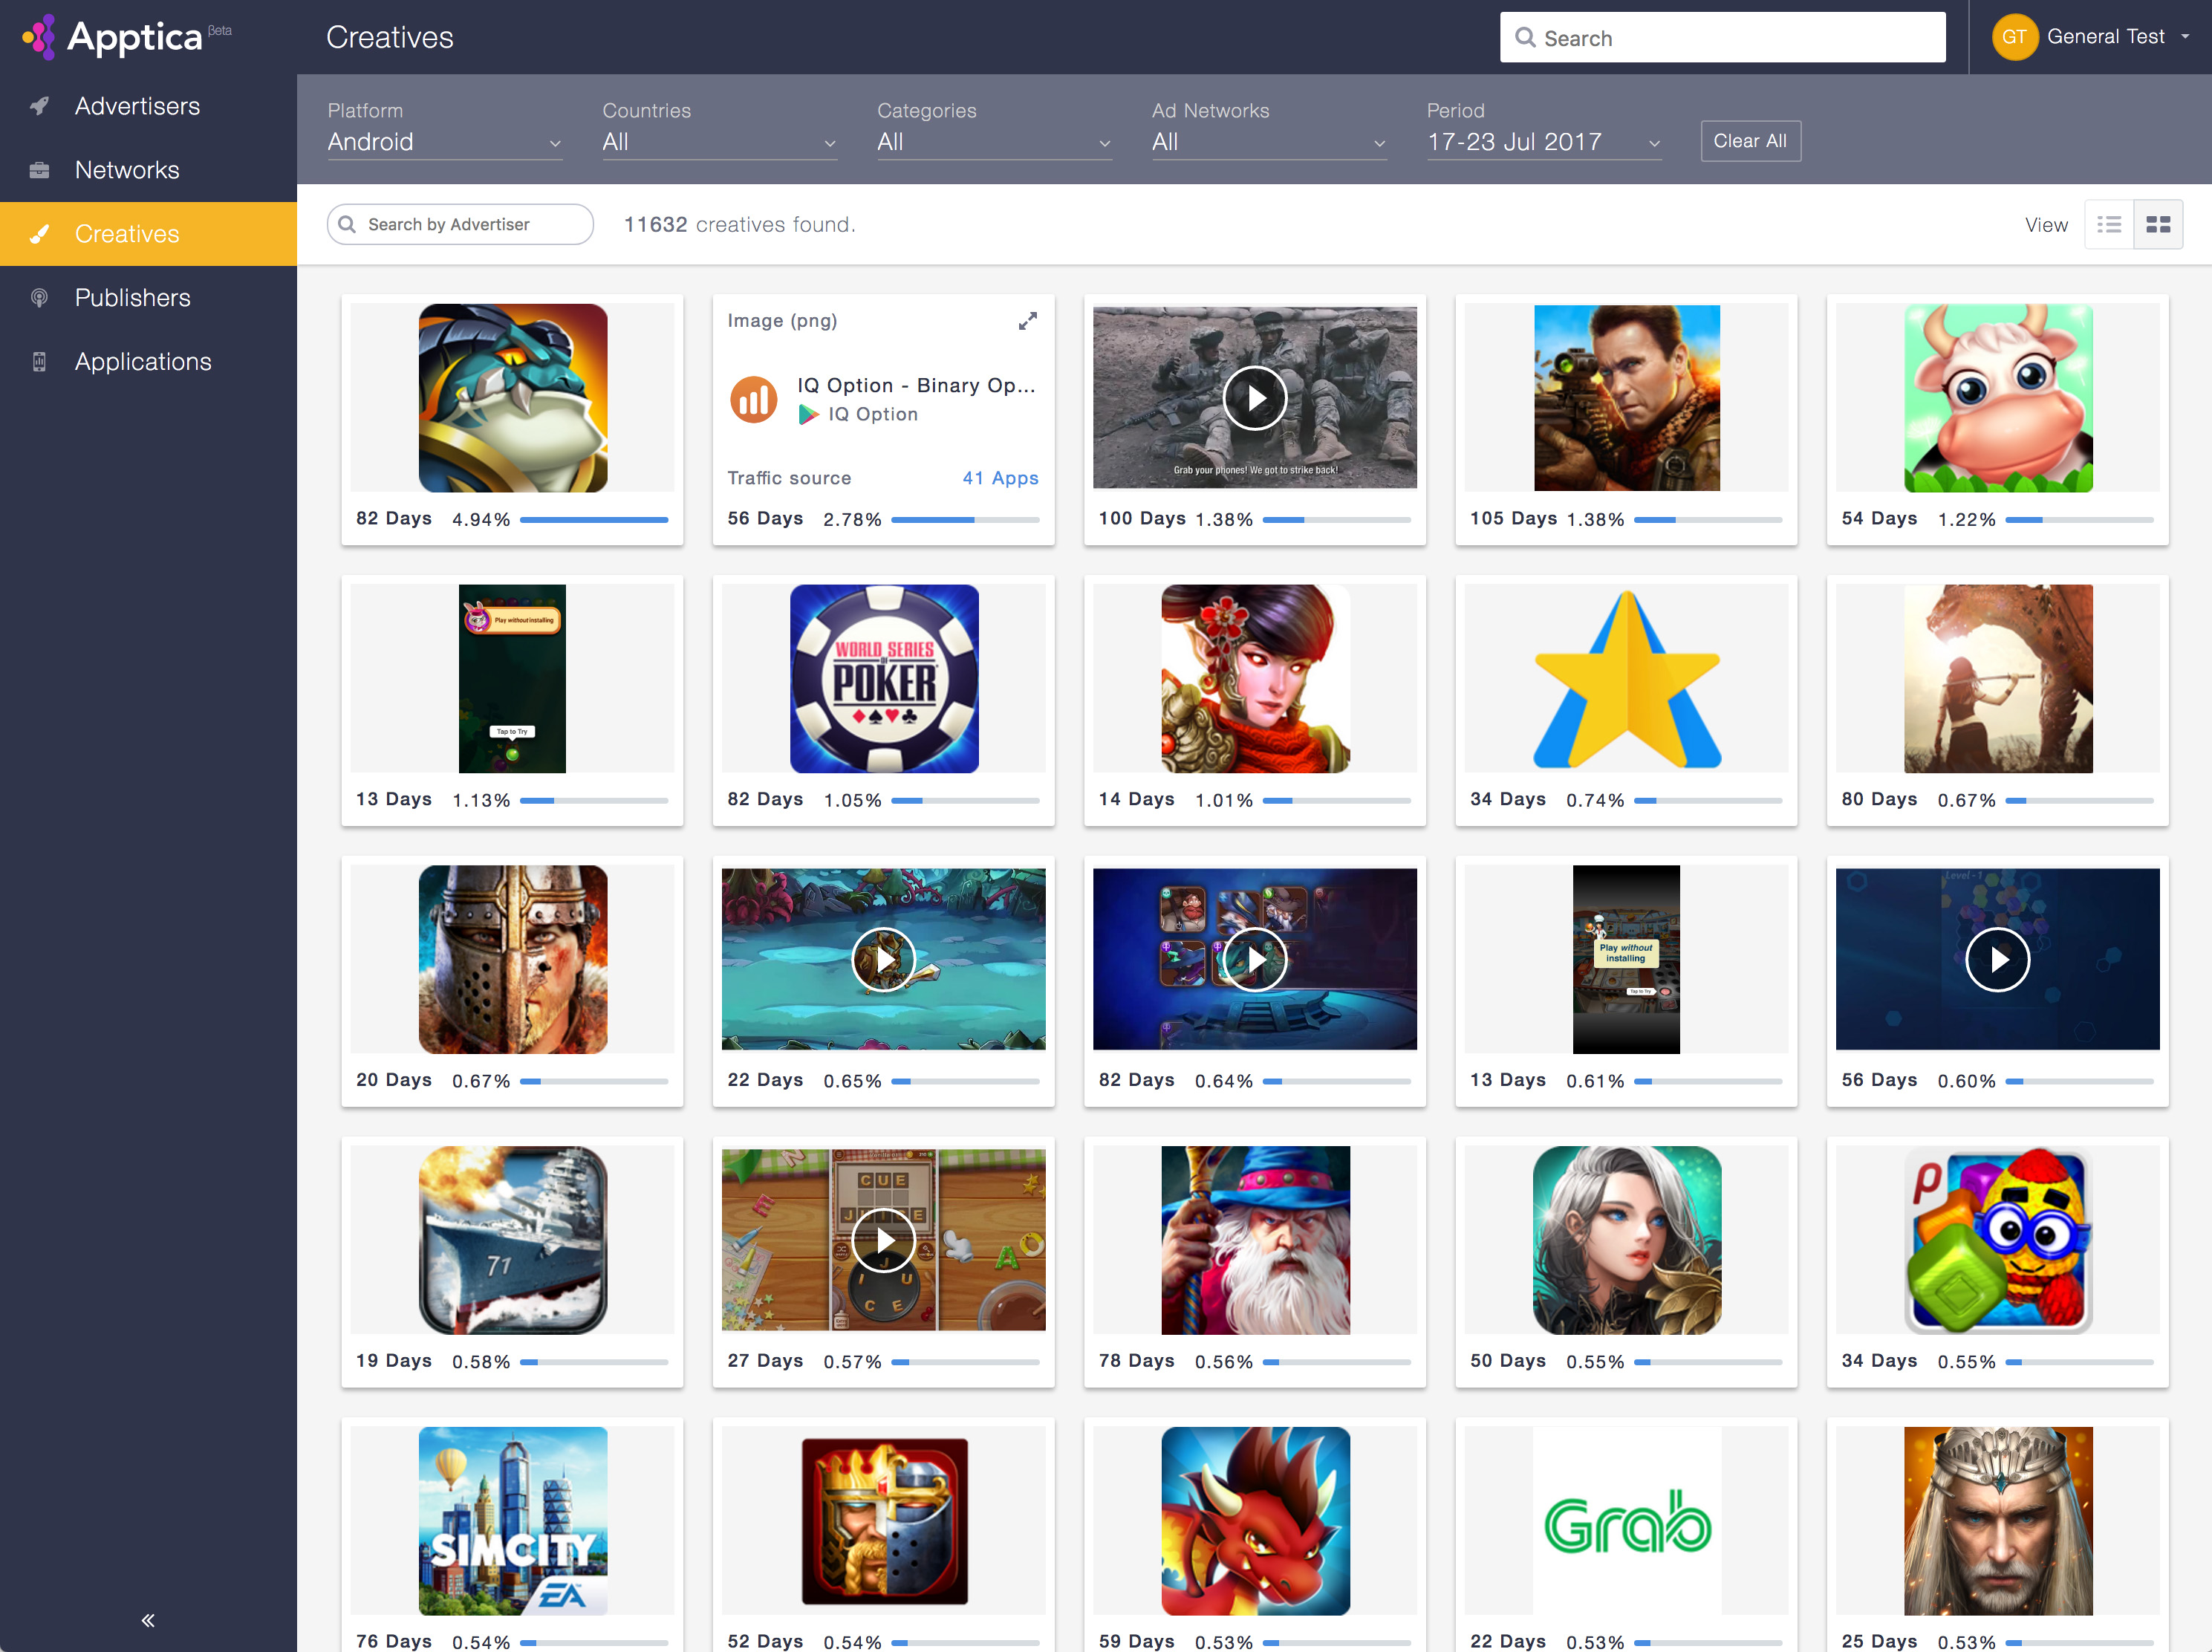Expand the IQ Option image creative
2212x1652 pixels.
click(x=1027, y=321)
